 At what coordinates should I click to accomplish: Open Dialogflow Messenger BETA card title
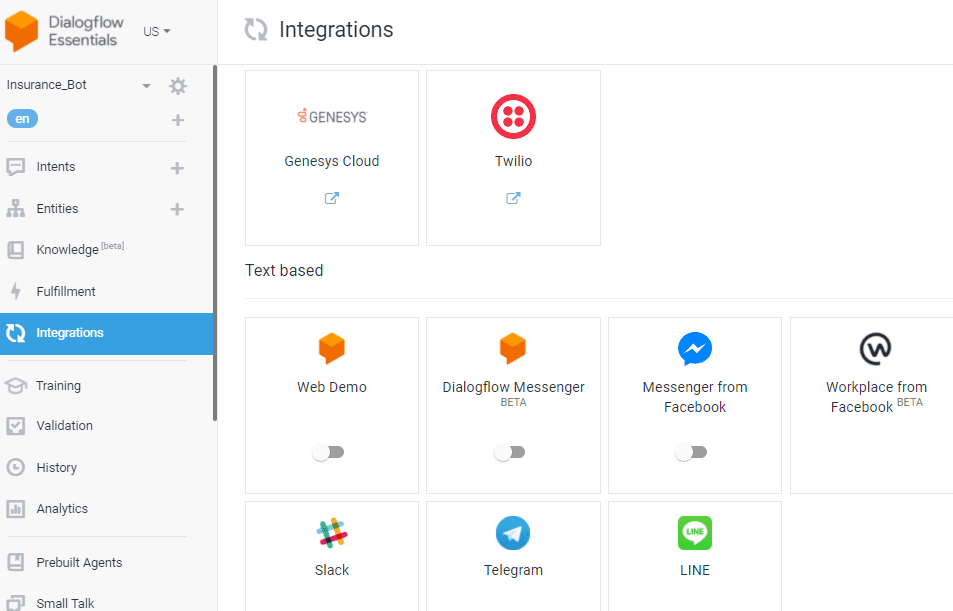coord(514,393)
